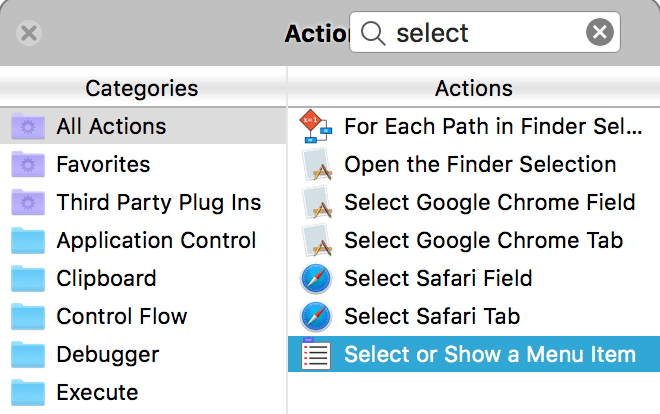Choose the Select Safari Tab action
The height and width of the screenshot is (414, 660).
(474, 316)
